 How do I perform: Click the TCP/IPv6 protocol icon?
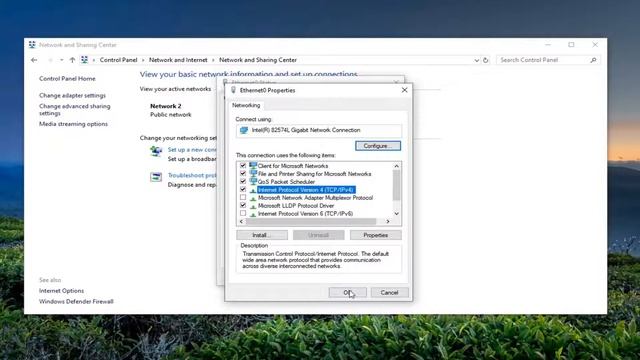pos(253,214)
